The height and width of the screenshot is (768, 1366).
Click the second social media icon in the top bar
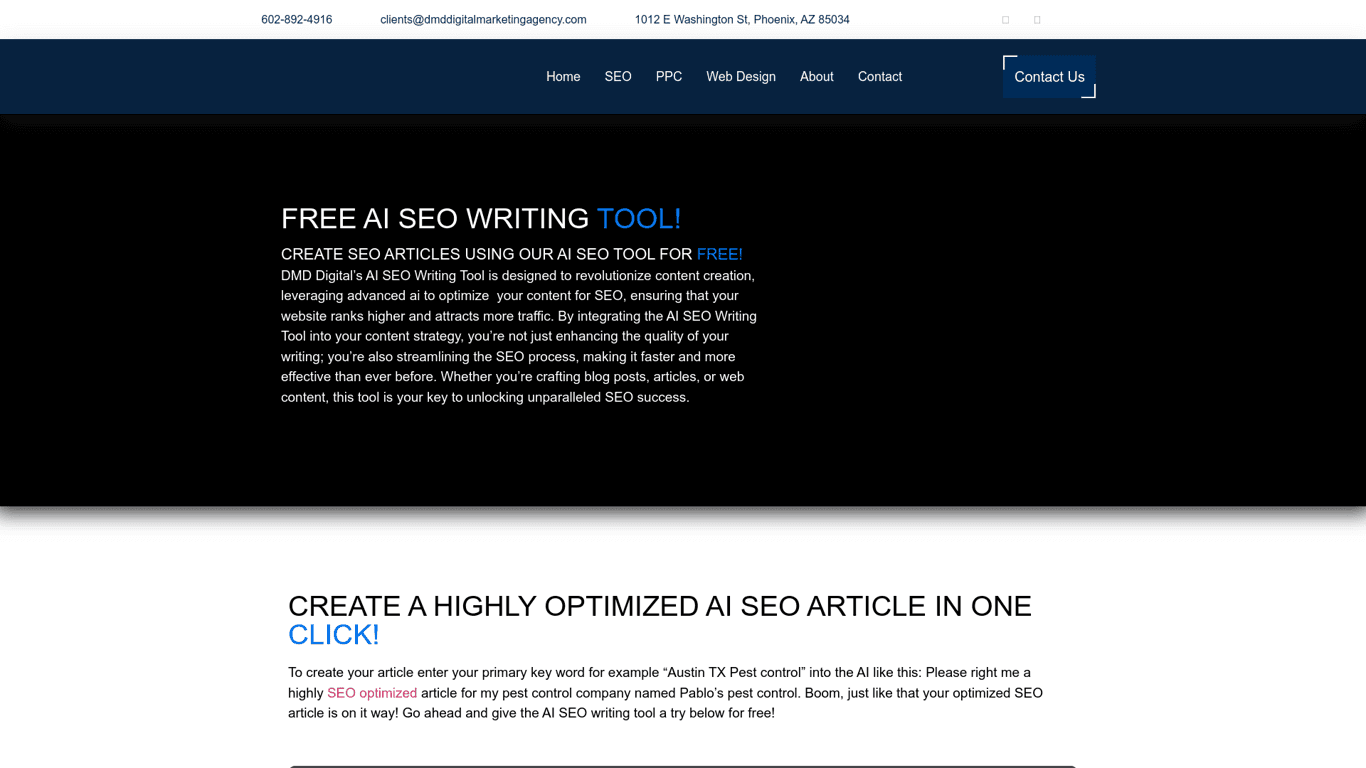click(1037, 19)
